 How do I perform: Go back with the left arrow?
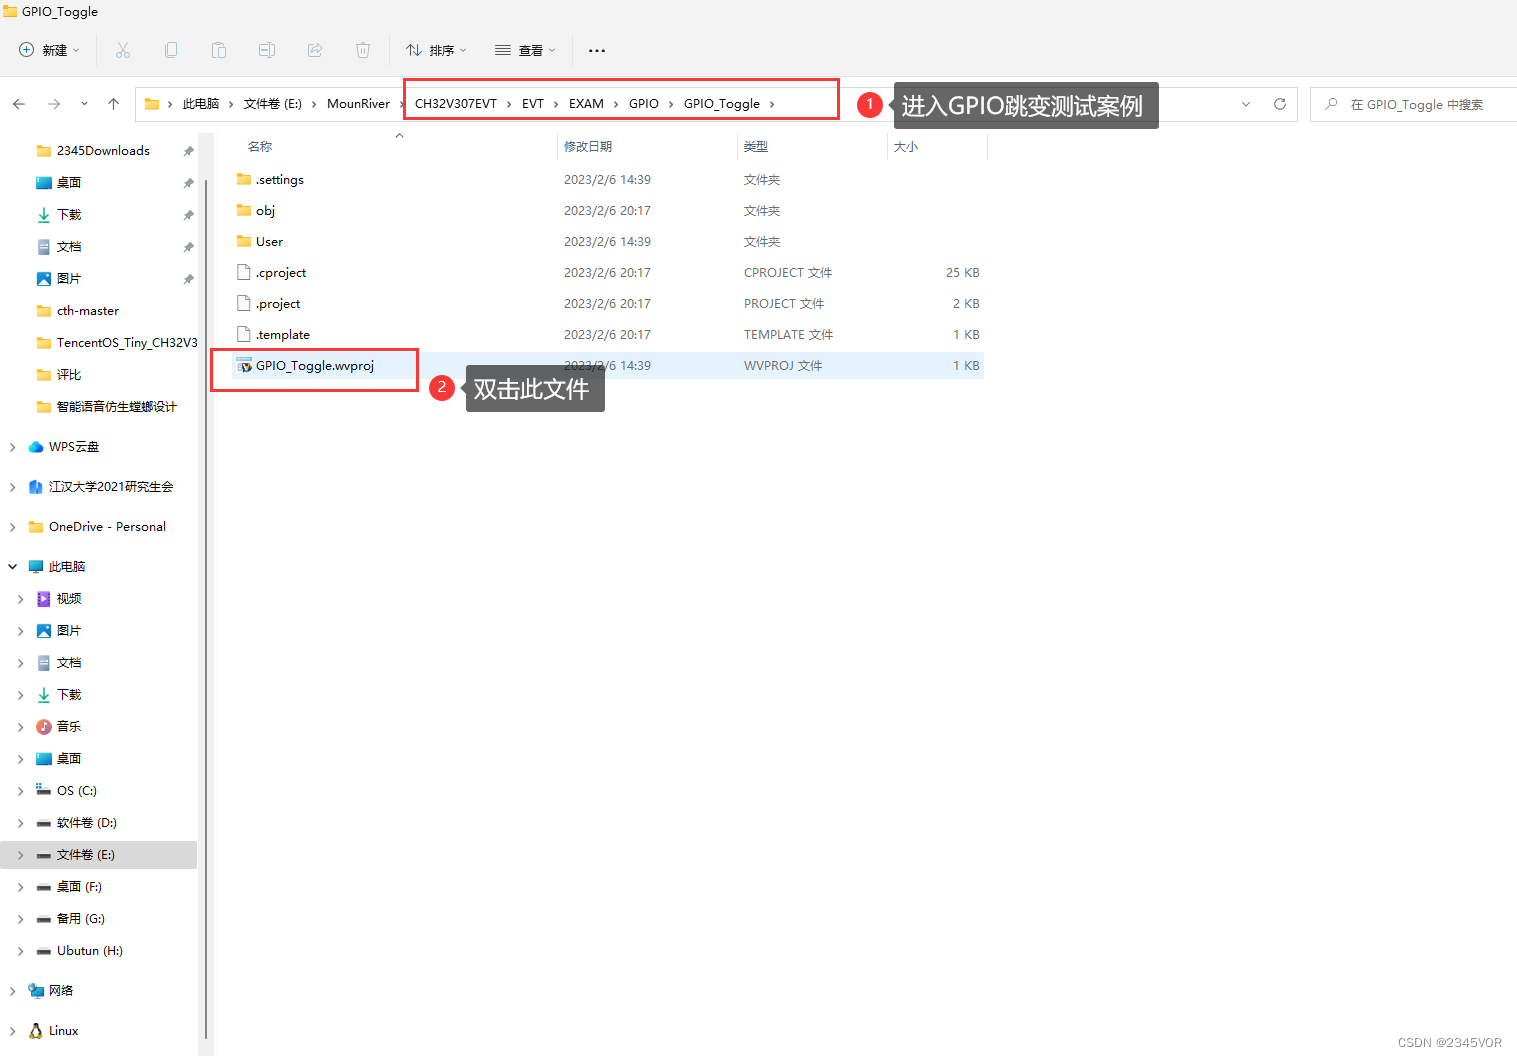point(19,104)
